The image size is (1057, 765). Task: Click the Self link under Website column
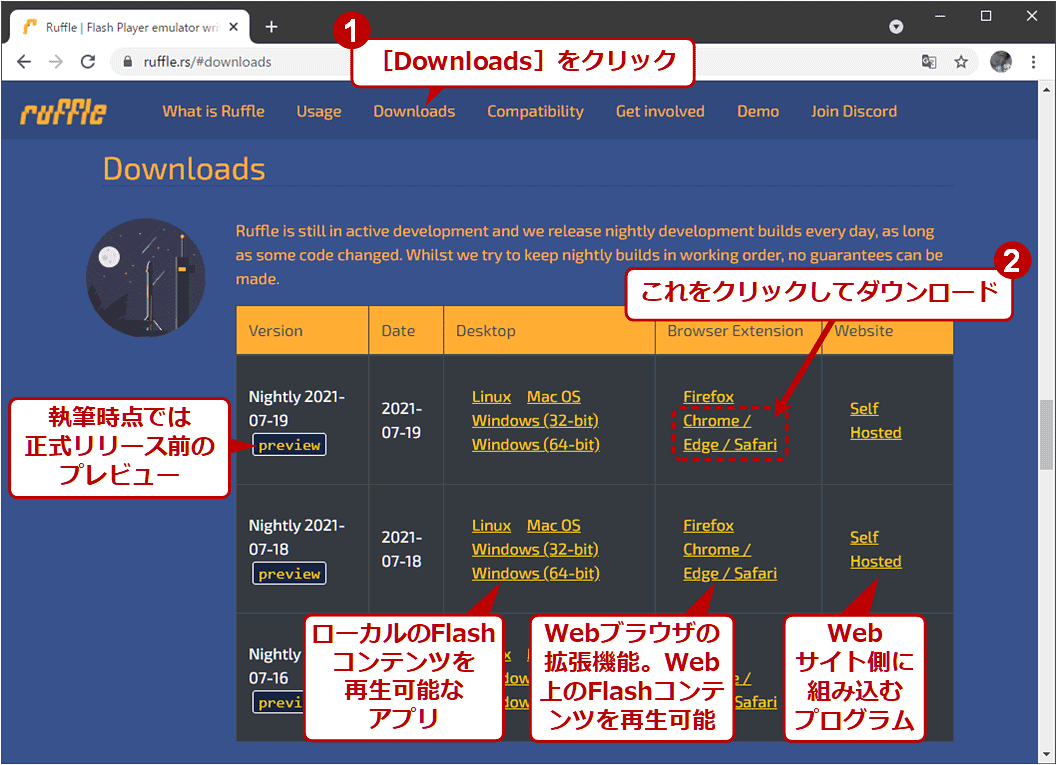pyautogui.click(x=864, y=408)
